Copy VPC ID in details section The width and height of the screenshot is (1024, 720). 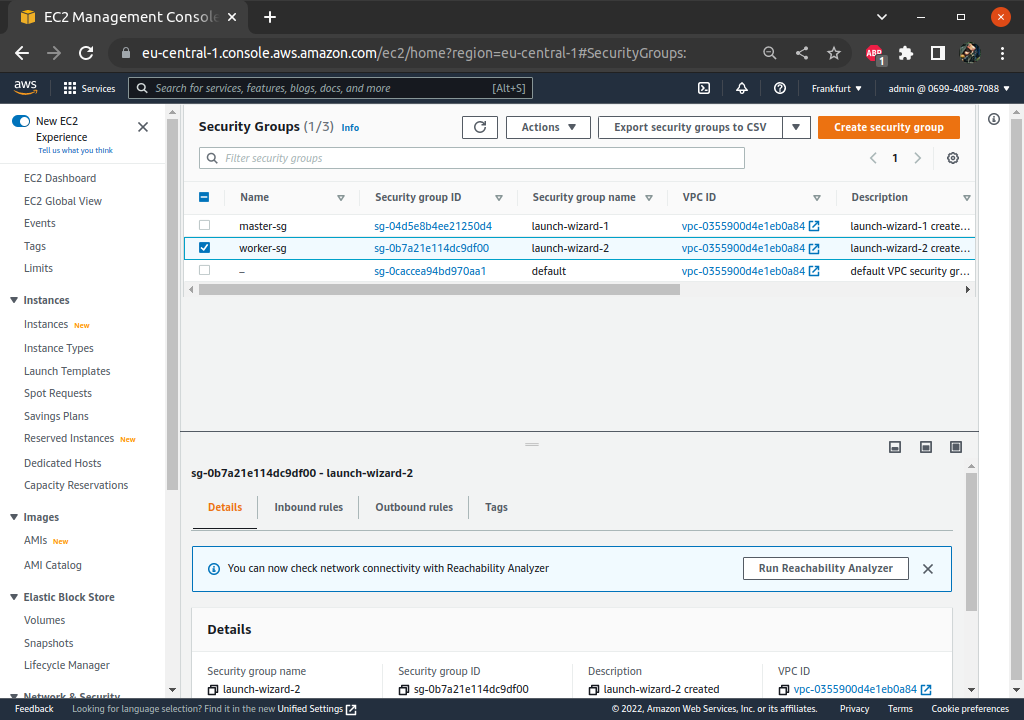(784, 690)
